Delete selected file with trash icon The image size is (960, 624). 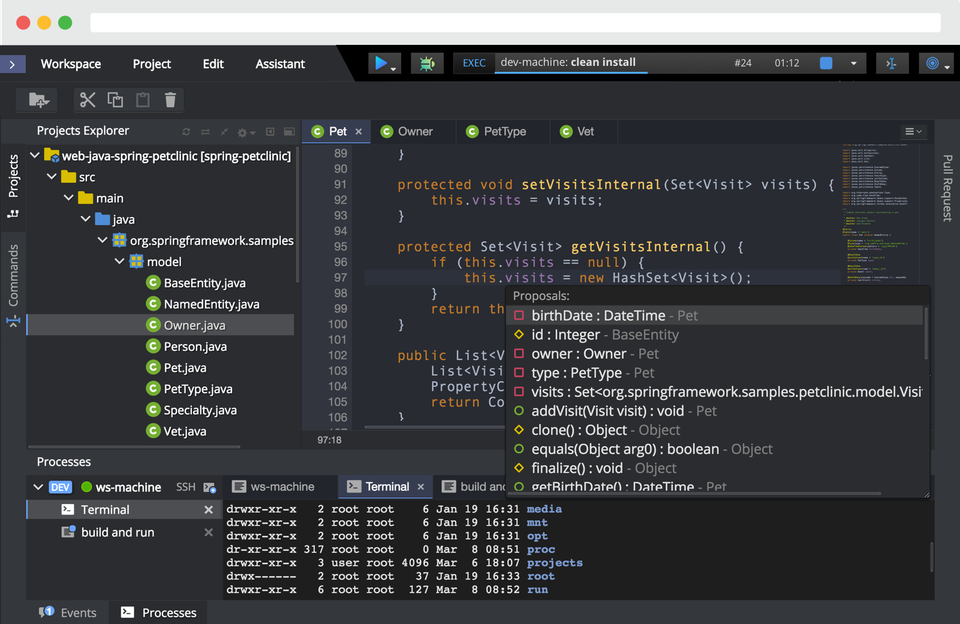click(x=170, y=99)
